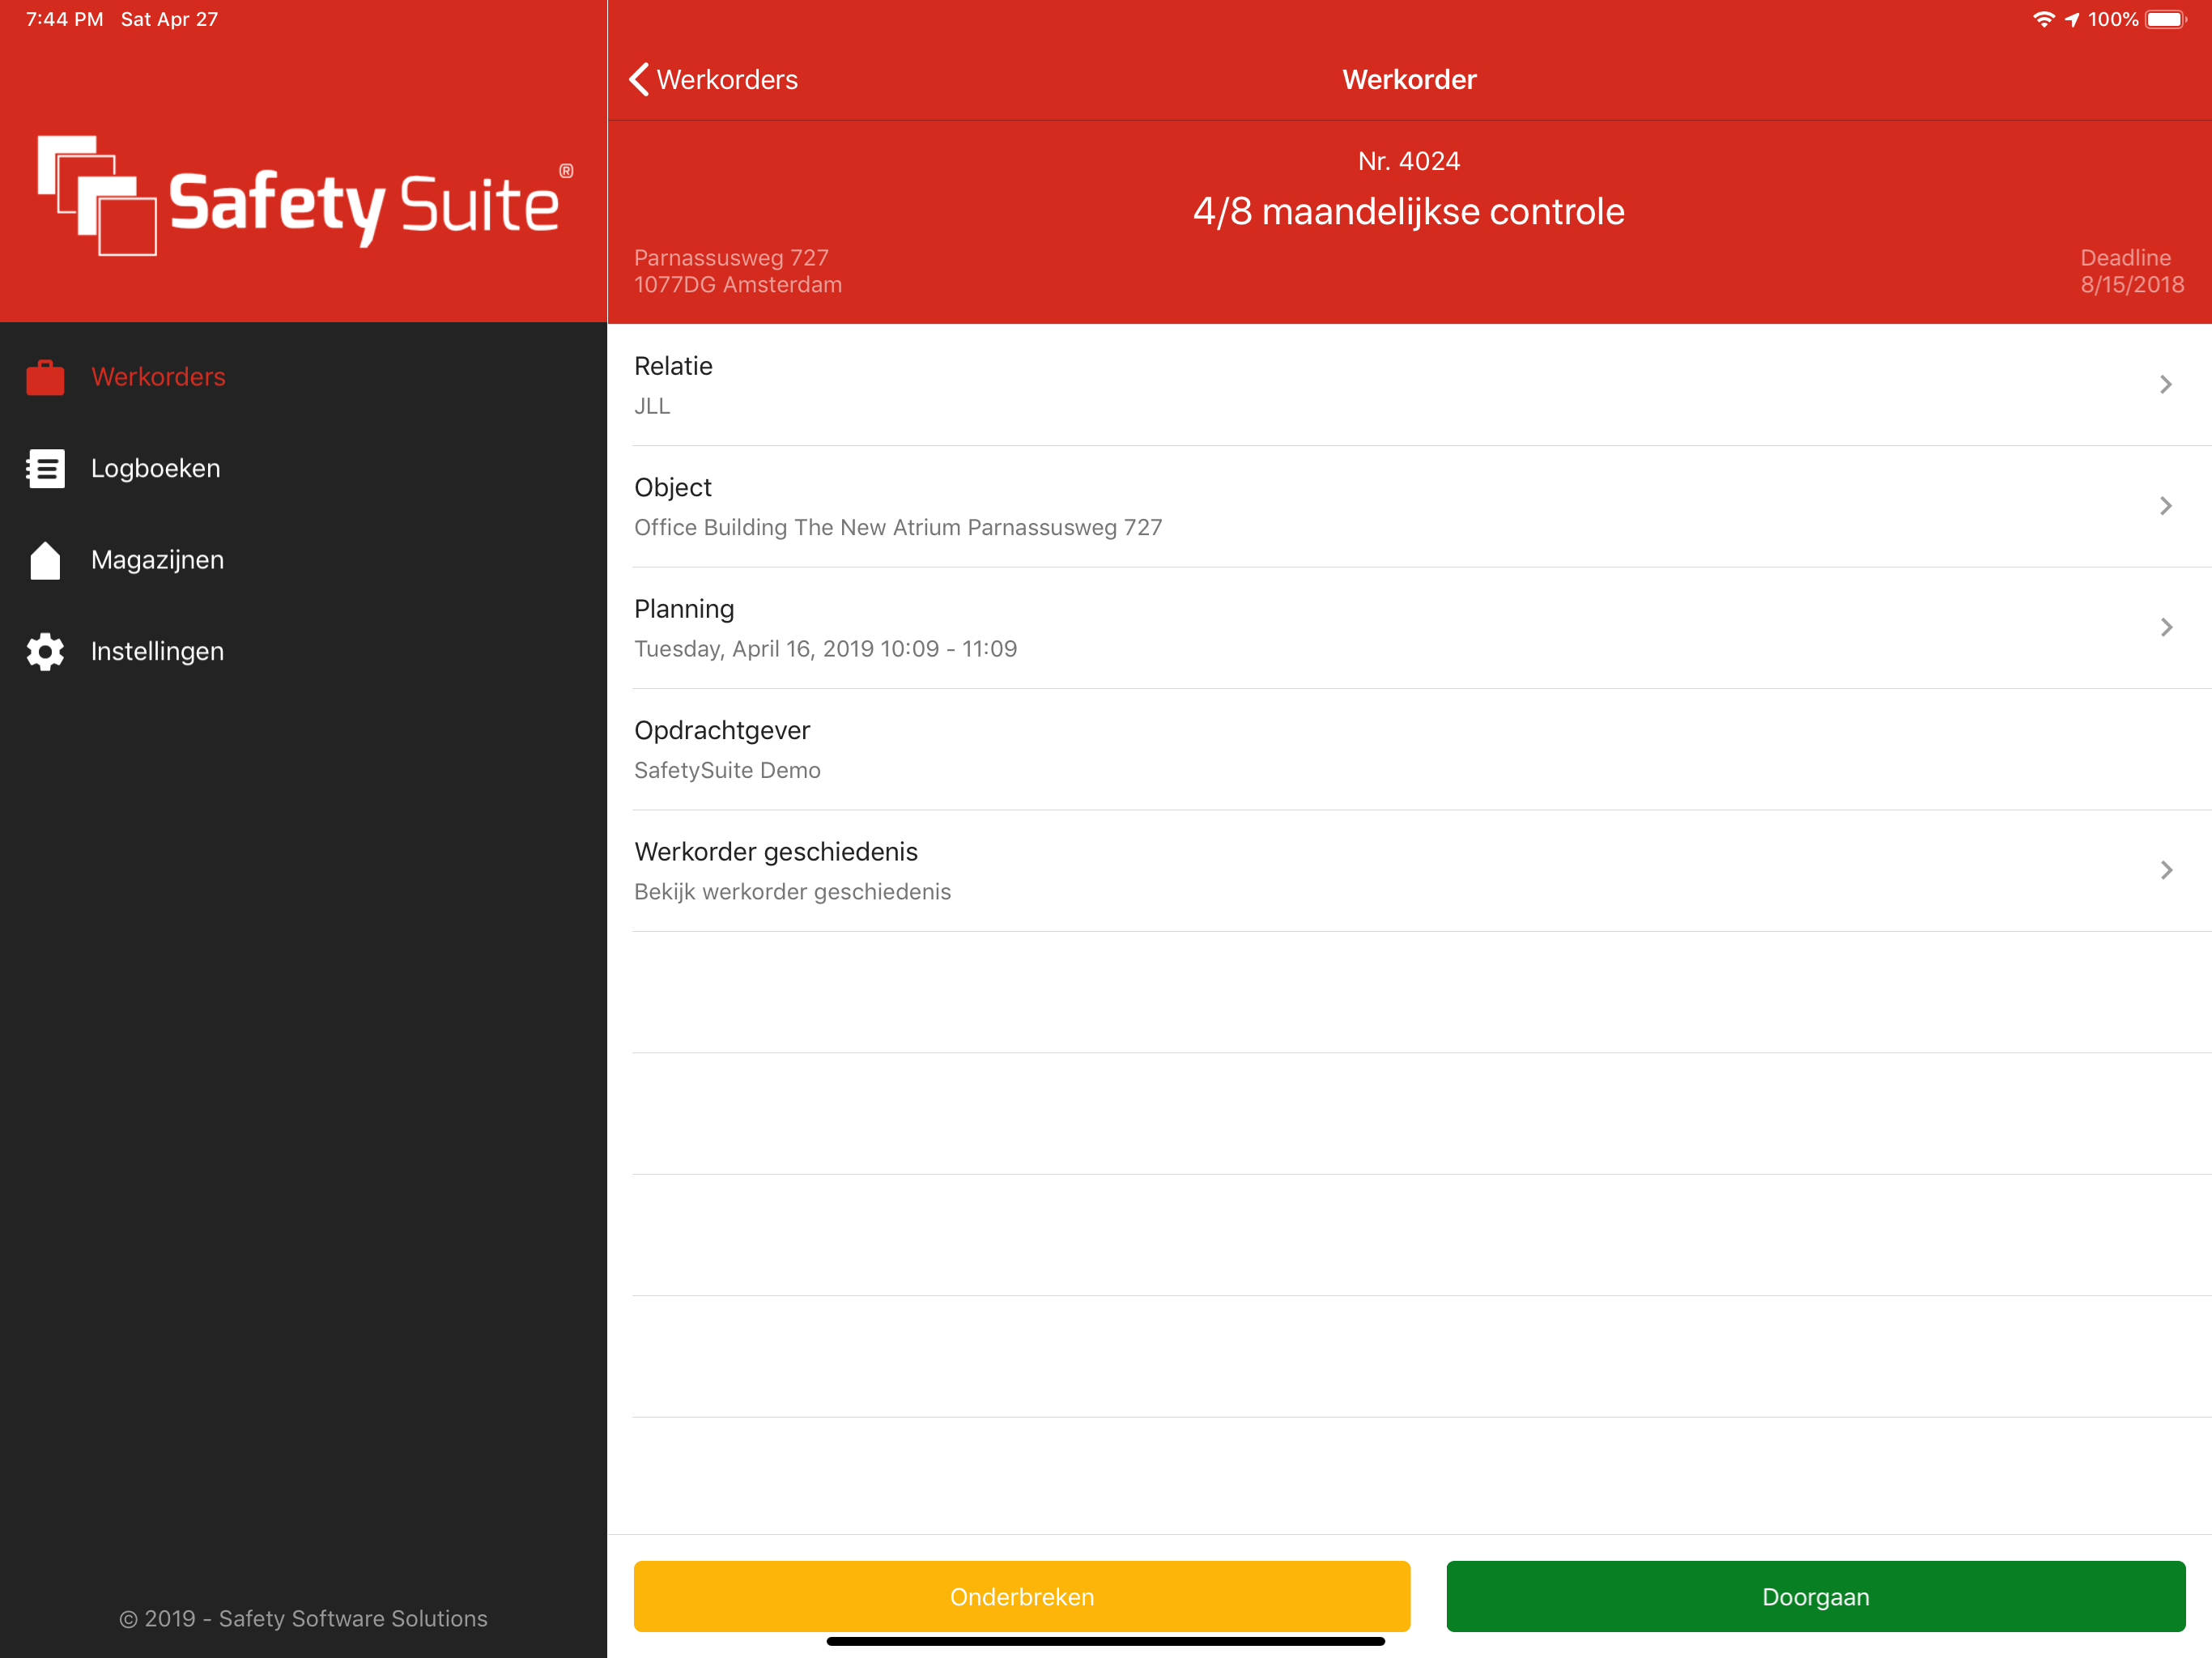The width and height of the screenshot is (2212, 1658).
Task: Select the Werkorder geschiedenis label
Action: click(776, 852)
